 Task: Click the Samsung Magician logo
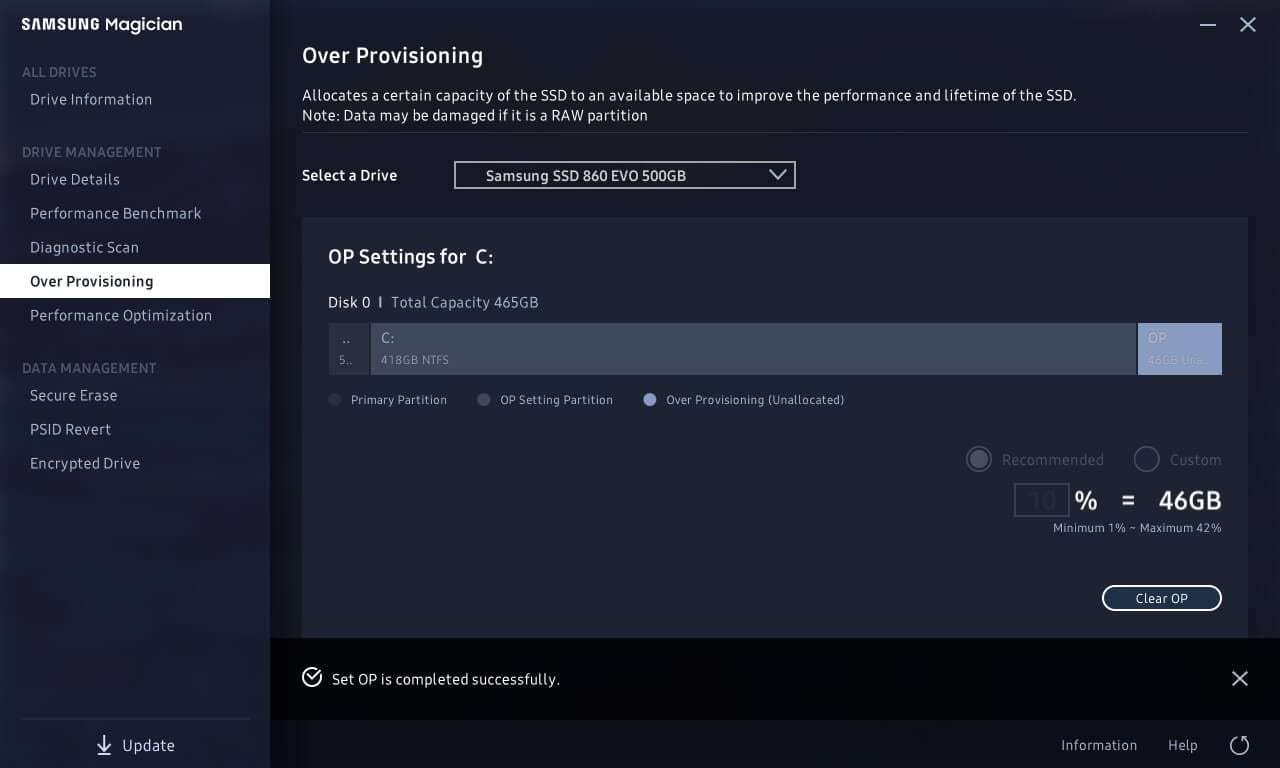point(101,24)
